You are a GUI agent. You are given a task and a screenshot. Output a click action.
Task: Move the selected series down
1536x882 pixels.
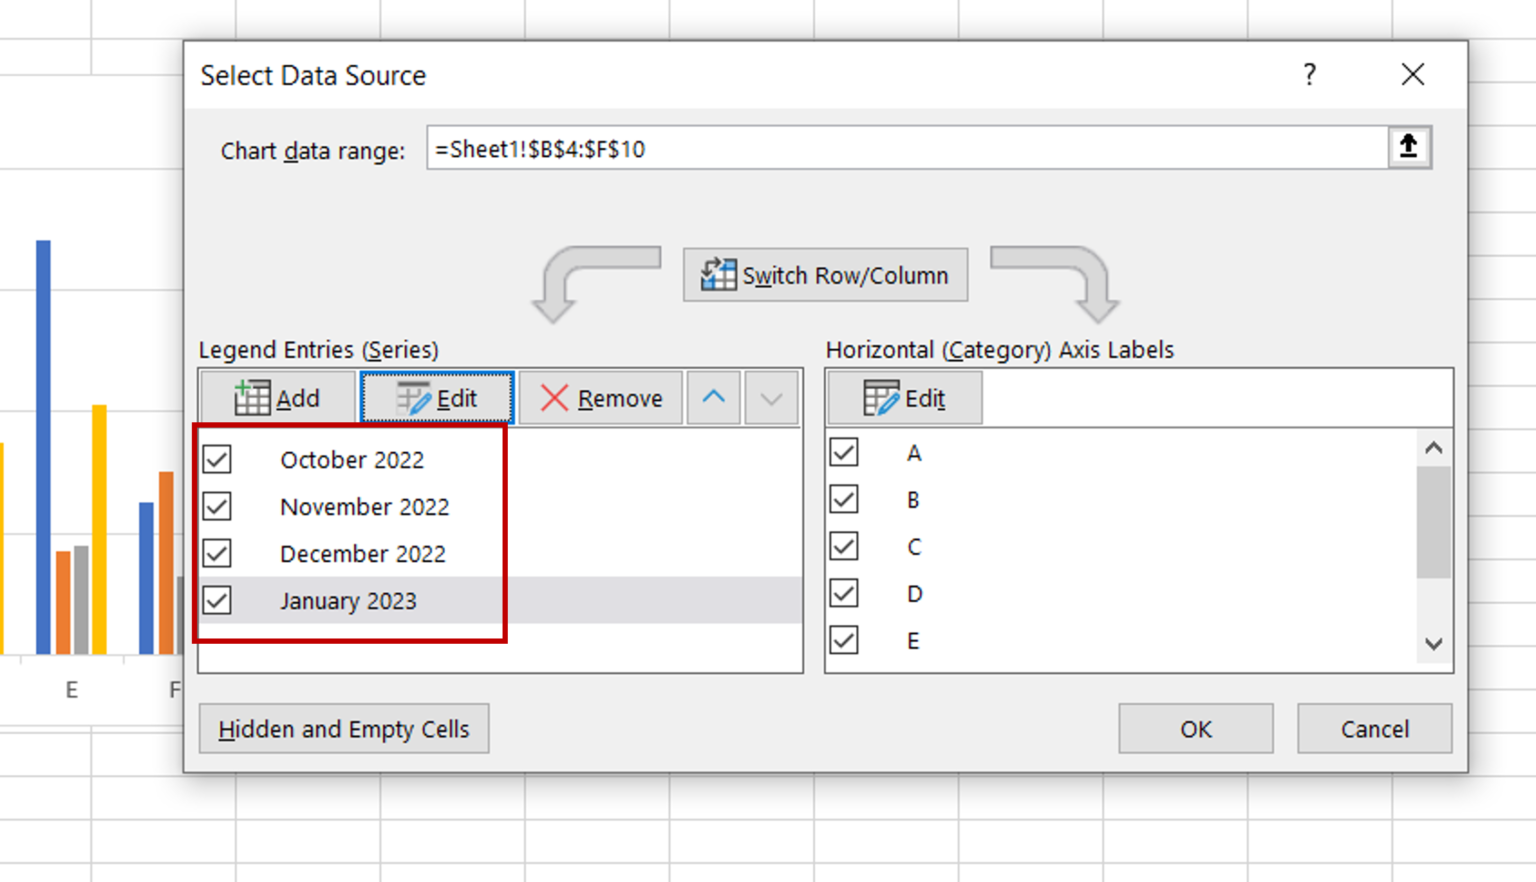[770, 397]
